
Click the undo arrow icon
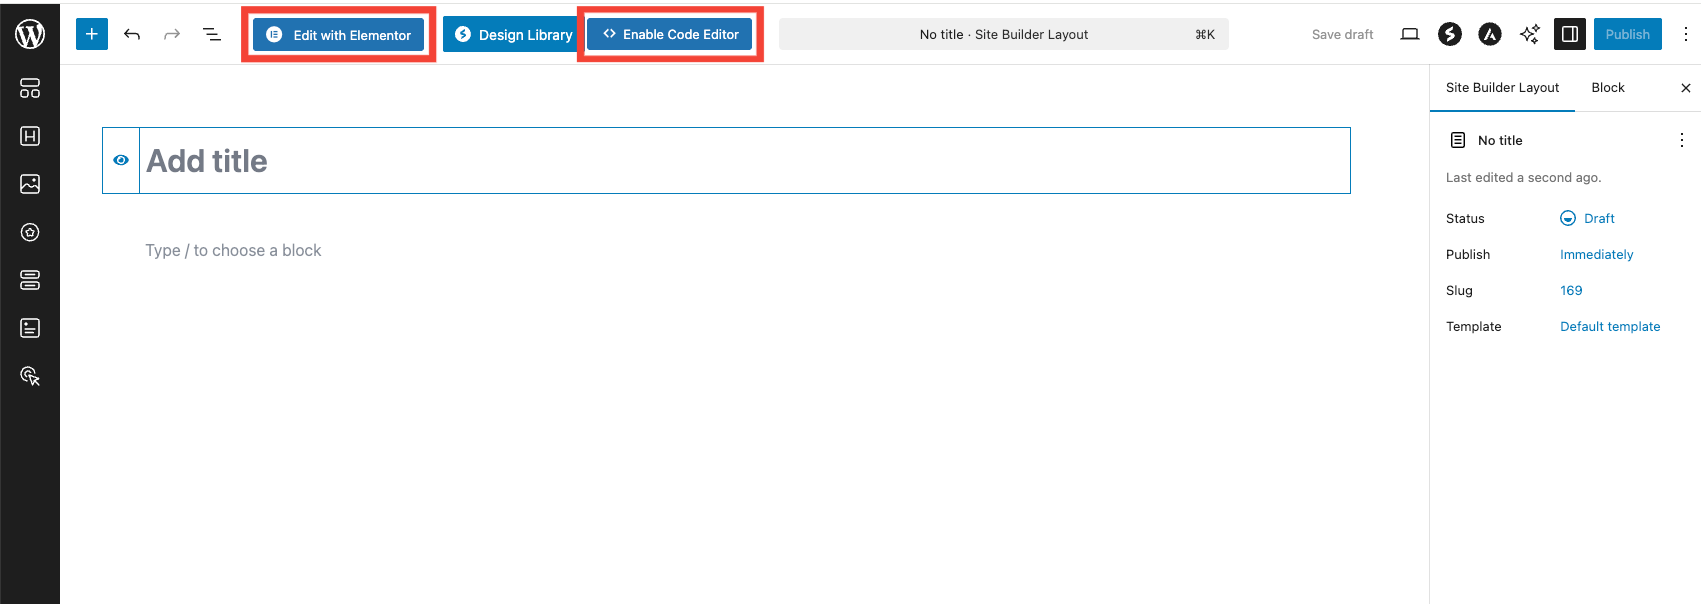click(x=132, y=34)
